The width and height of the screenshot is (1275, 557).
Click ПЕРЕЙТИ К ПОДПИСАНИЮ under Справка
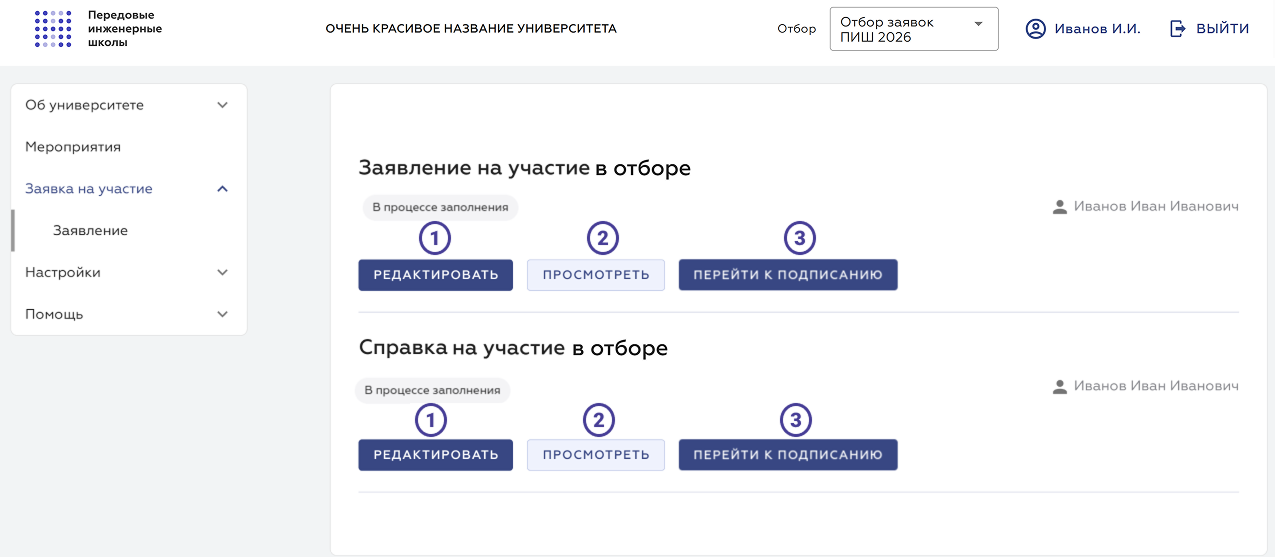coord(788,455)
